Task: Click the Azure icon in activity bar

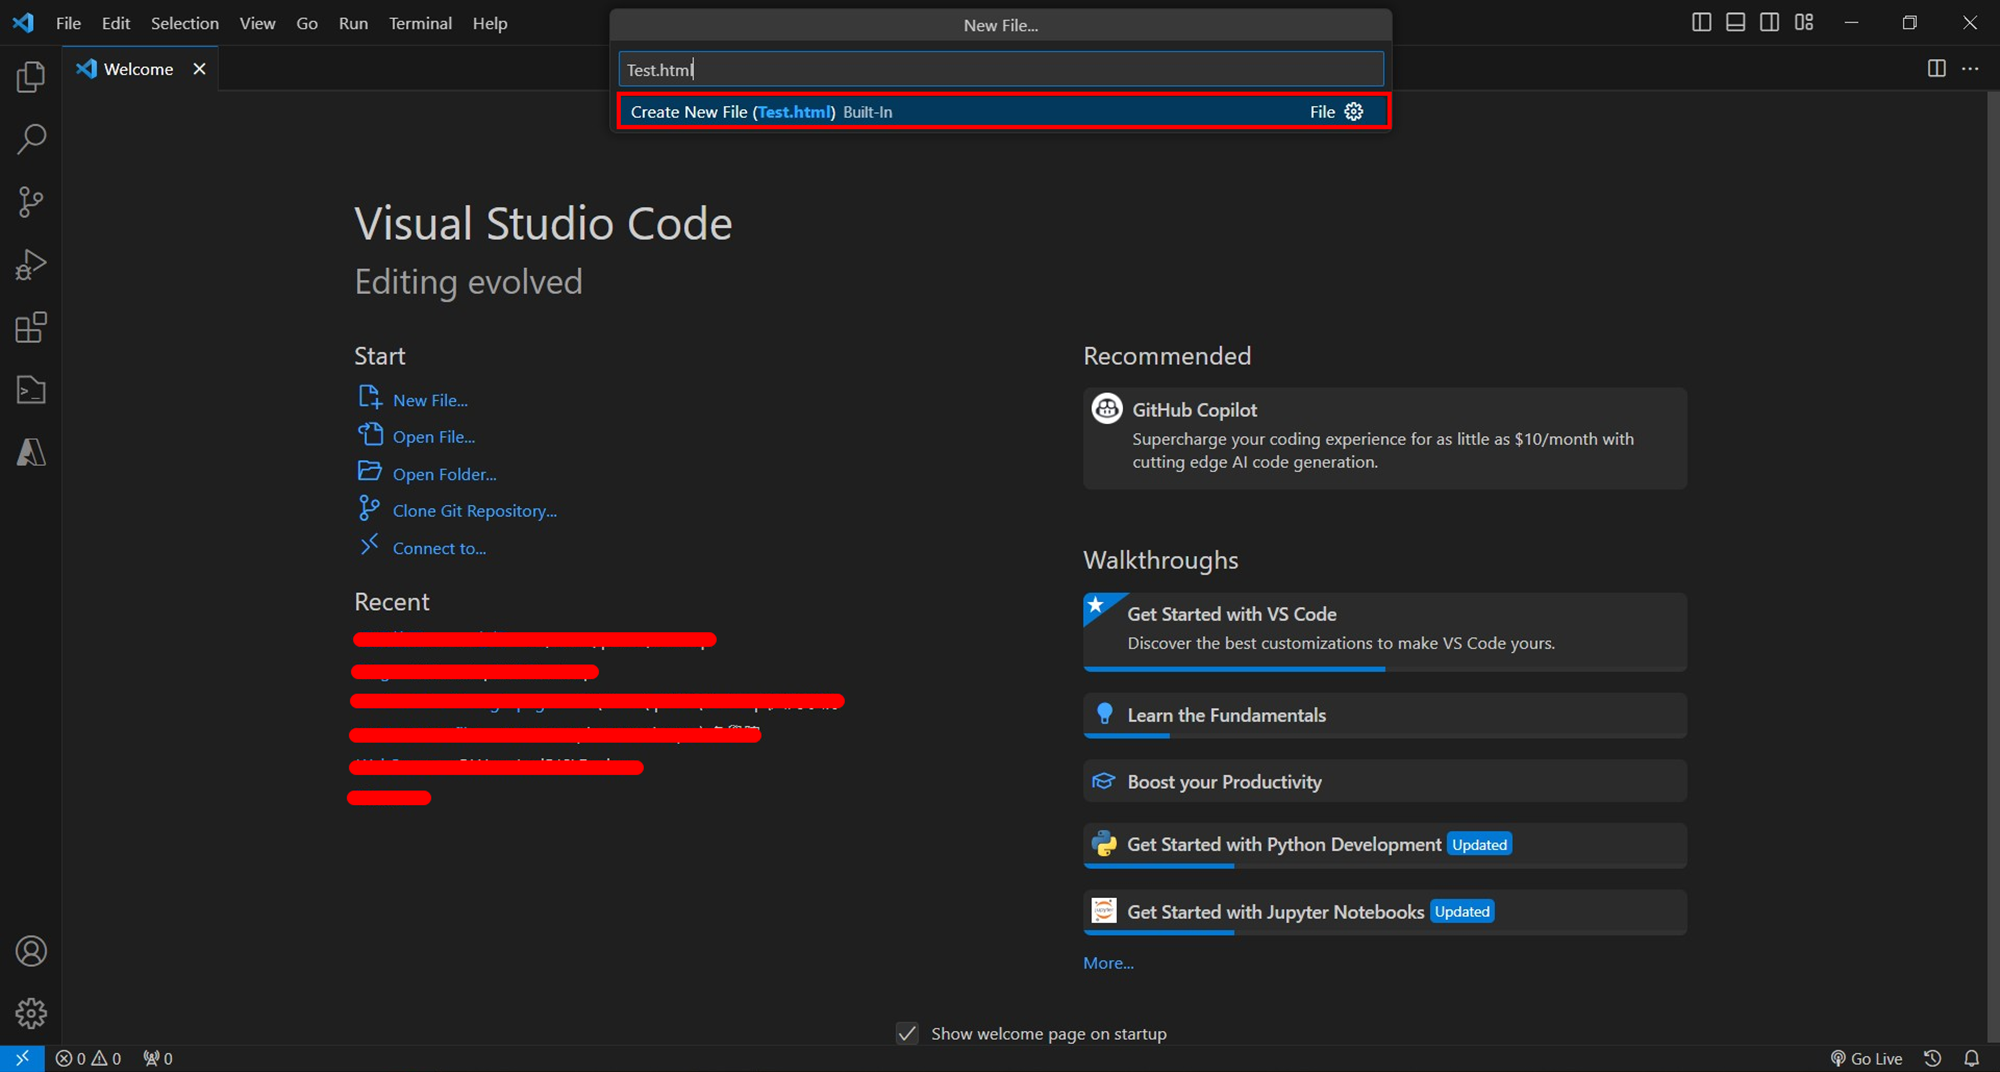Action: pos(30,452)
